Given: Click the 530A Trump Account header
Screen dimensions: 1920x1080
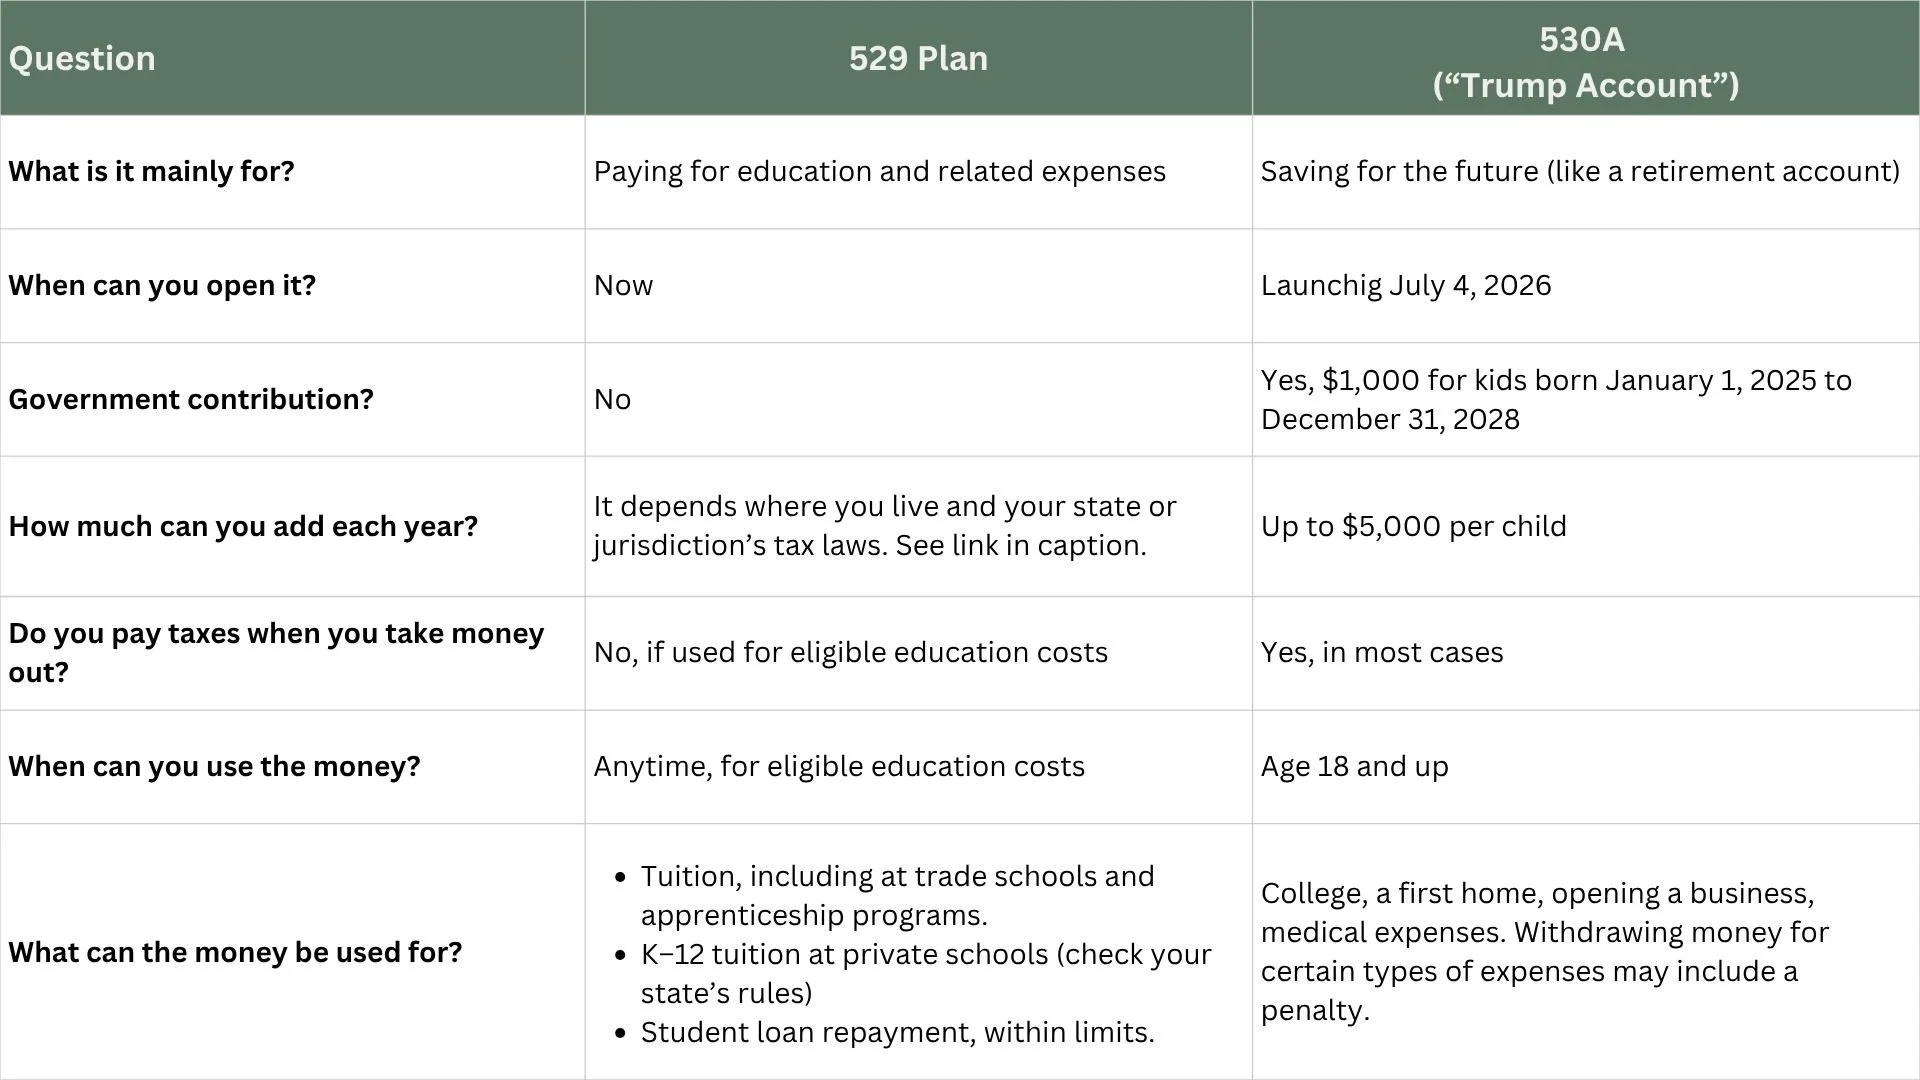Looking at the screenshot, I should pyautogui.click(x=1586, y=58).
